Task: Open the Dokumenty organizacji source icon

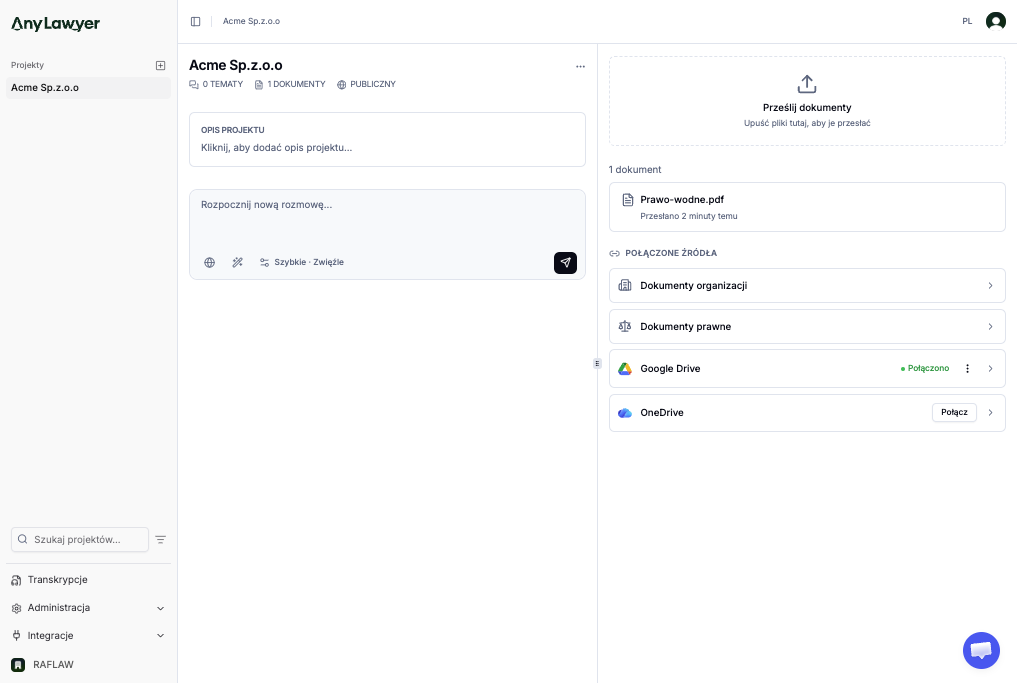Action: (625, 285)
